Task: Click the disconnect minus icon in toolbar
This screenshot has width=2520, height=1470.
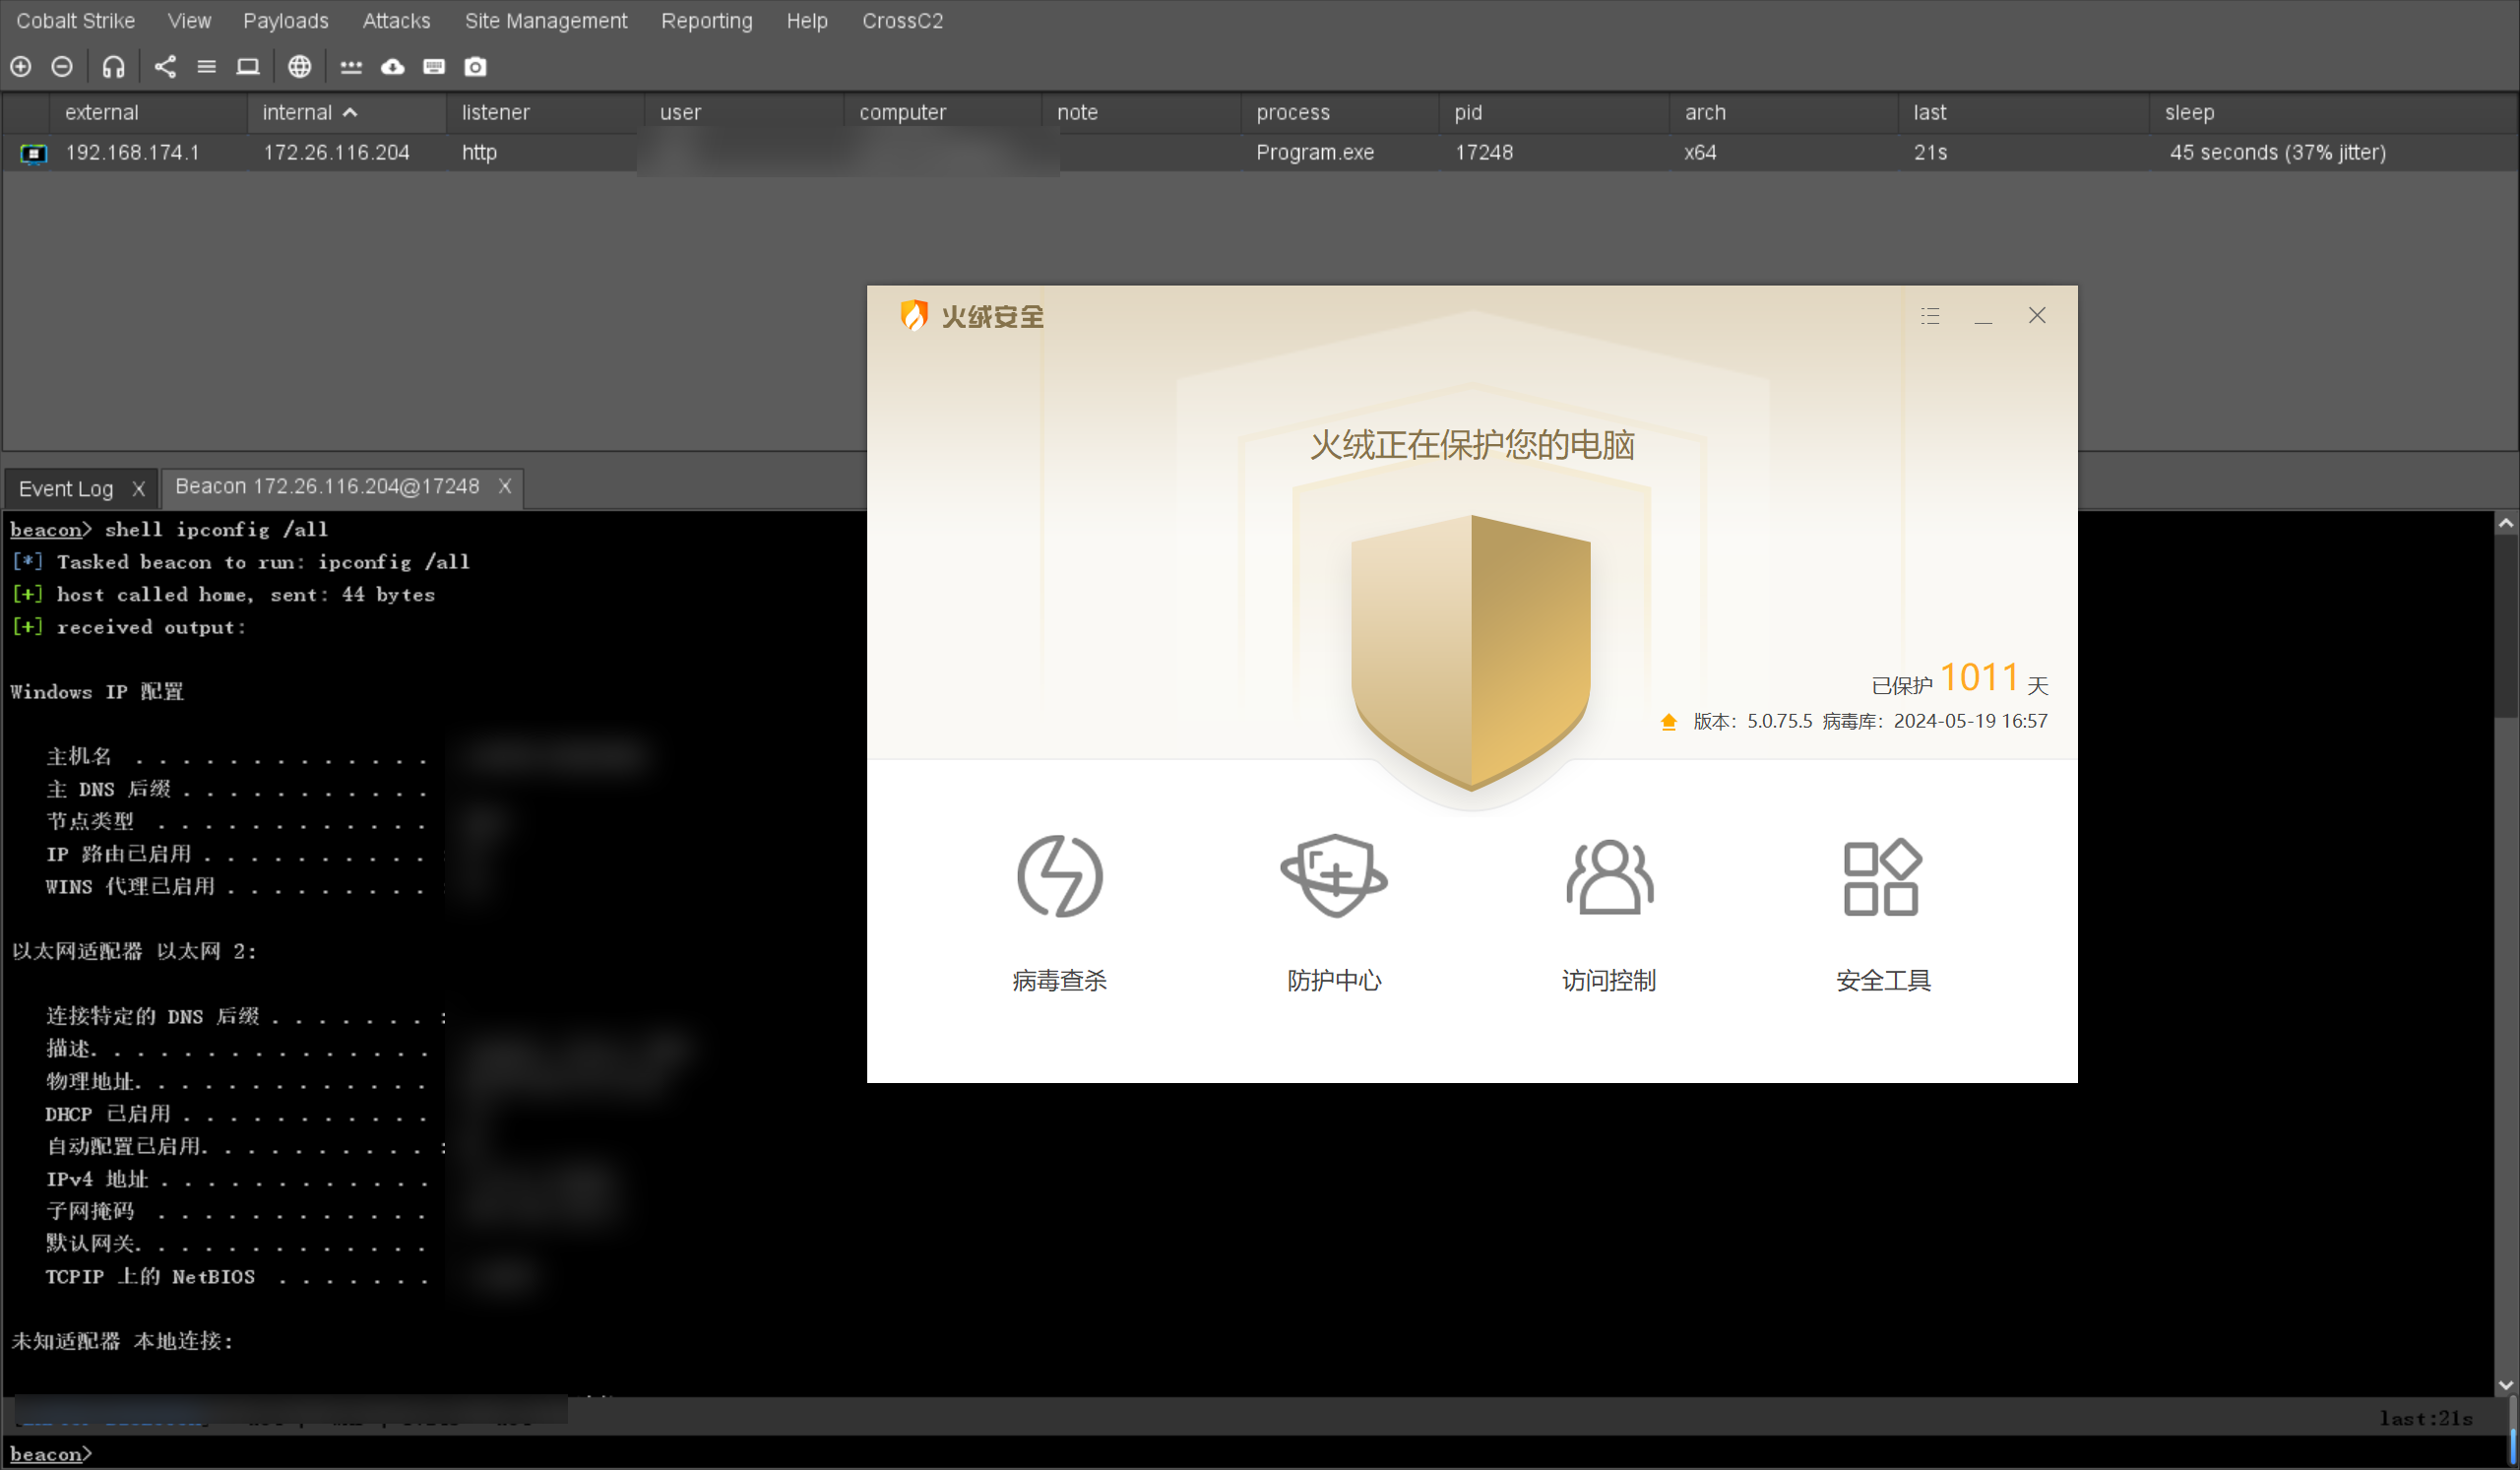Action: [x=62, y=67]
